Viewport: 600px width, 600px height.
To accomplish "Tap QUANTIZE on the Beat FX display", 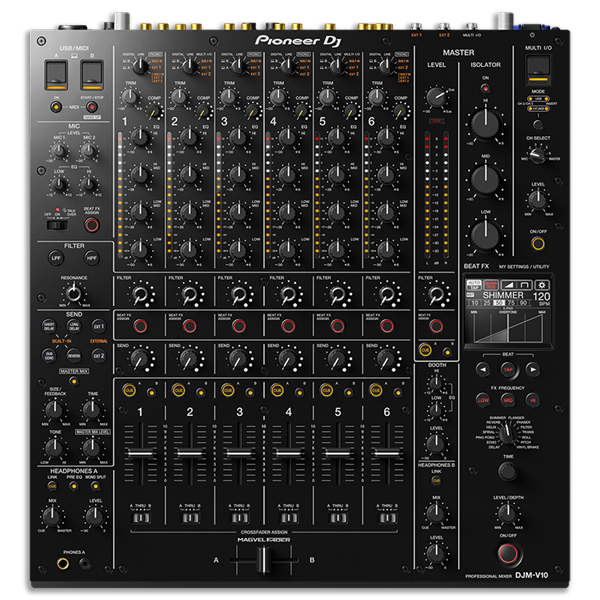I will (491, 285).
